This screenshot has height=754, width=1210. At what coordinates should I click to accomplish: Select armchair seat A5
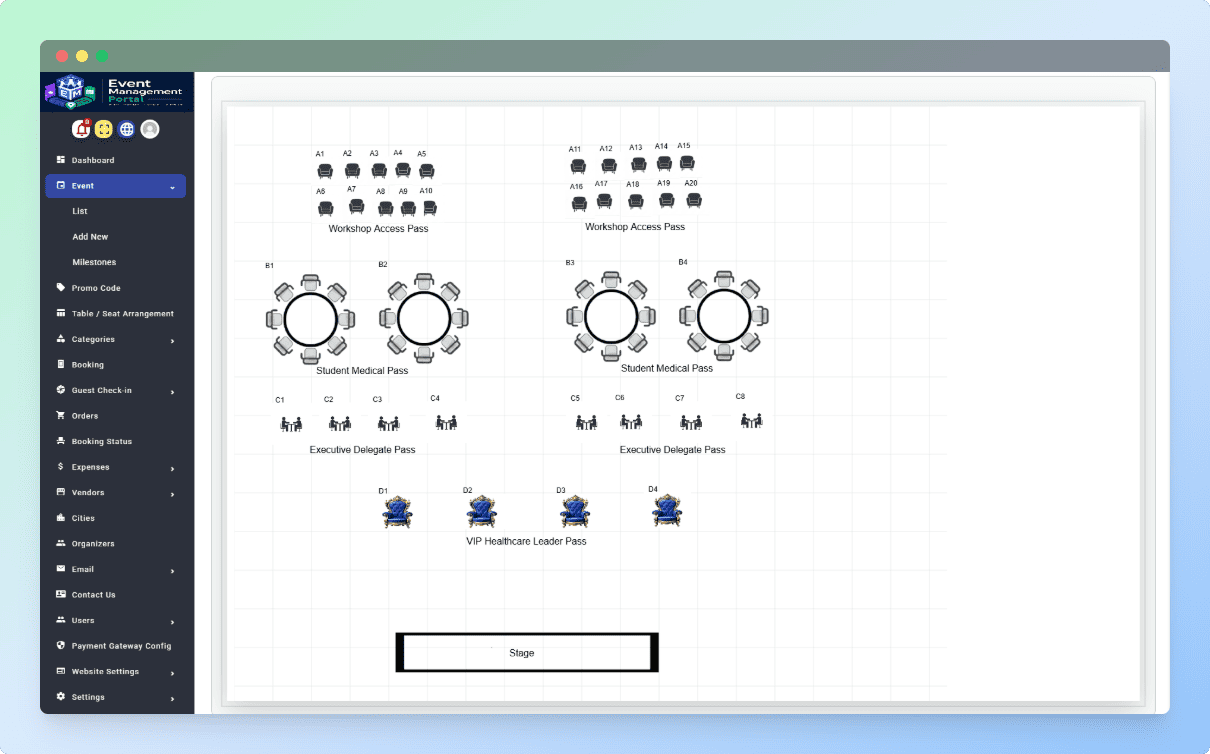(x=427, y=171)
